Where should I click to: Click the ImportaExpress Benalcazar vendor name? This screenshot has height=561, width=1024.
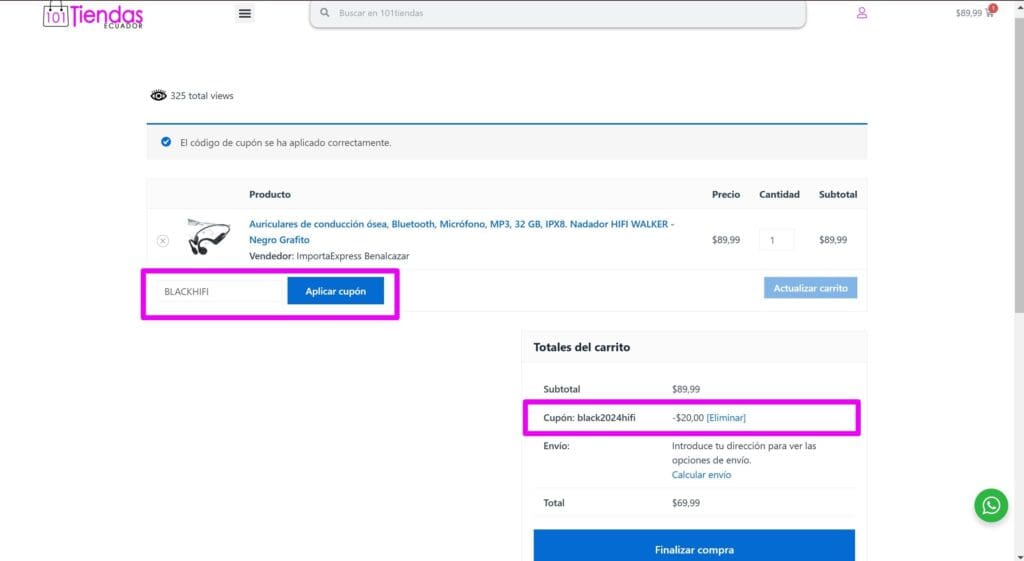(x=353, y=256)
